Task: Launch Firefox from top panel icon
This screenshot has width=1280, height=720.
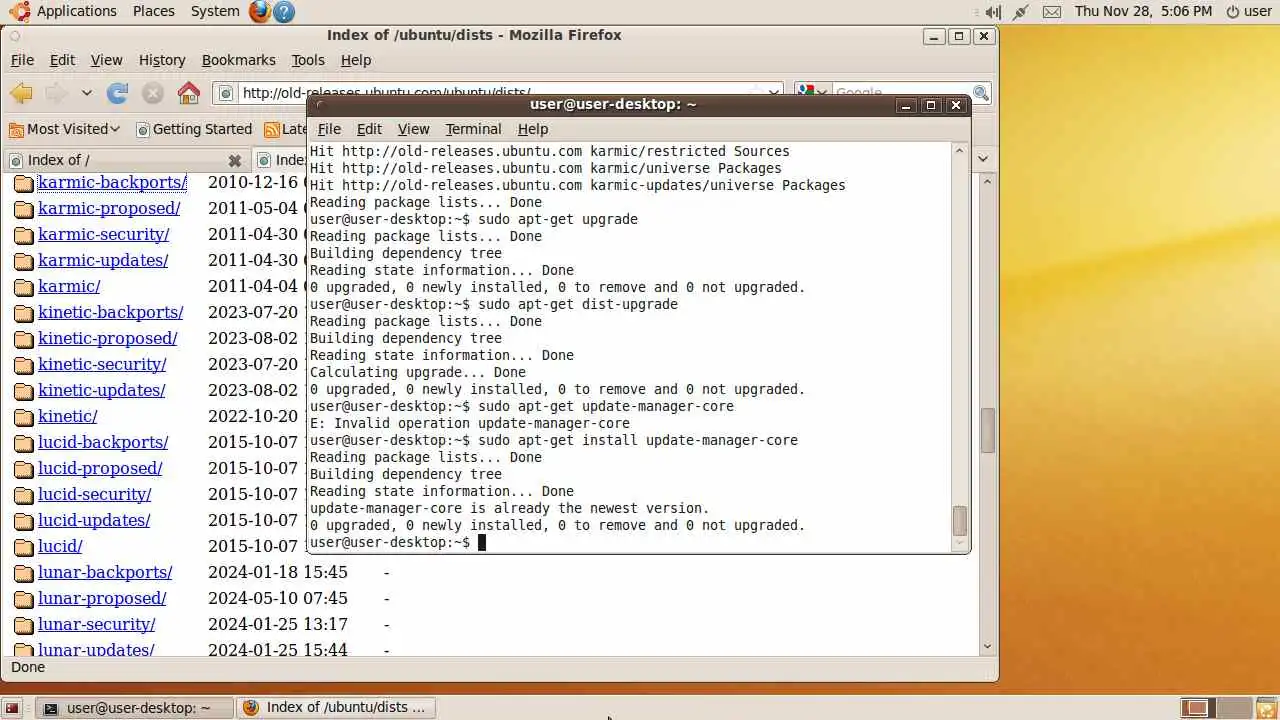Action: [x=259, y=12]
